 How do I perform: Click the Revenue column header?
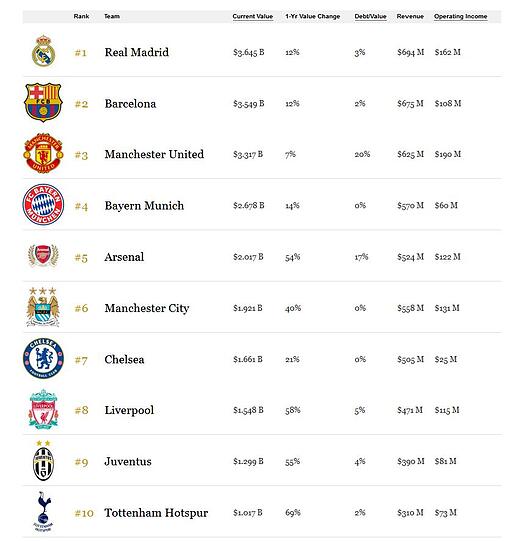coord(410,16)
